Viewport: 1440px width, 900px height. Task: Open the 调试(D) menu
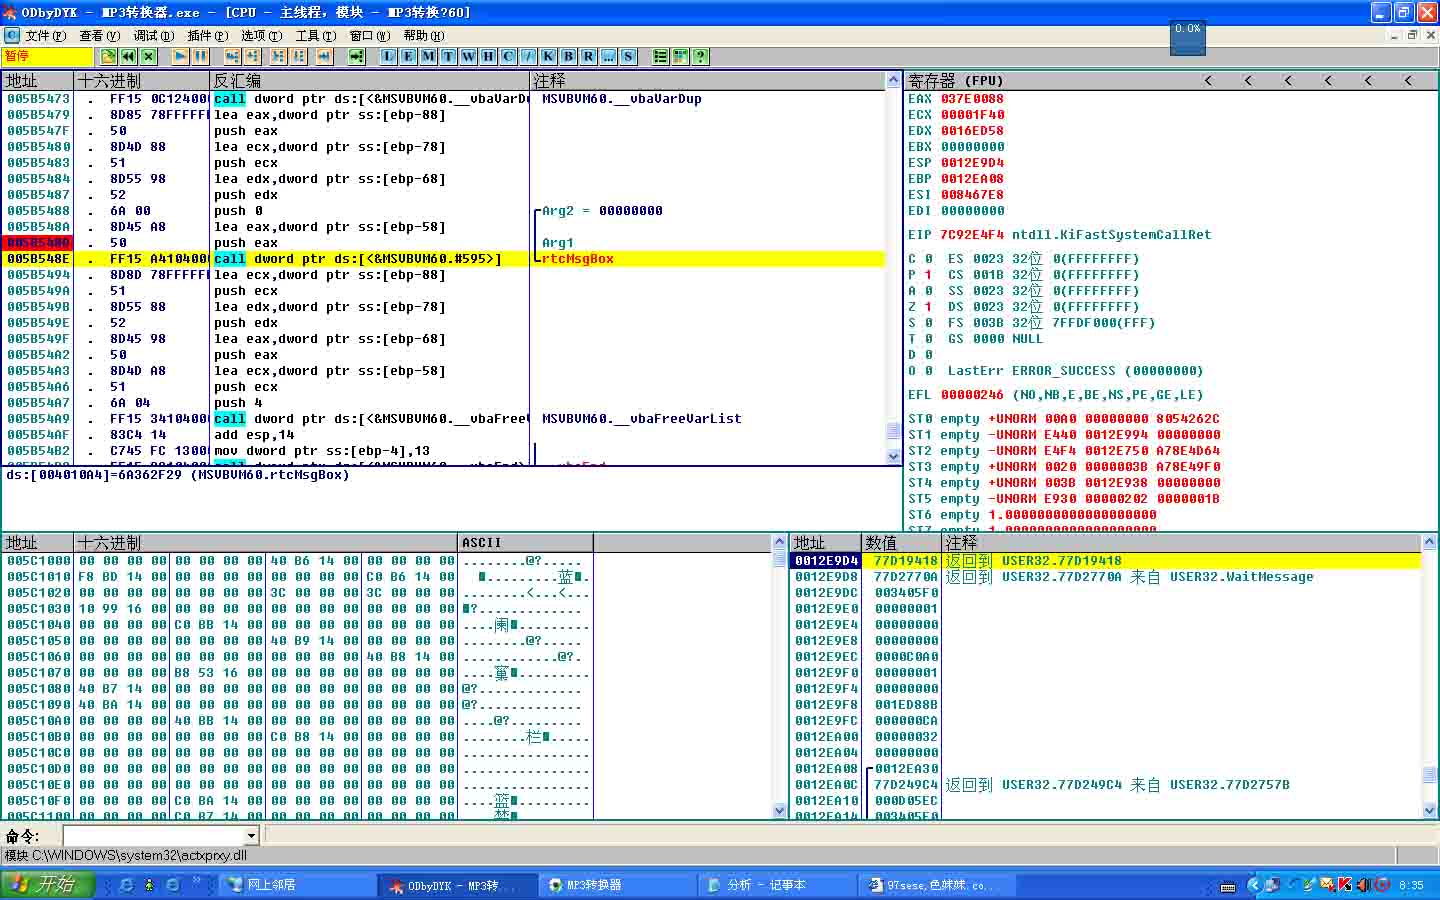pyautogui.click(x=153, y=36)
